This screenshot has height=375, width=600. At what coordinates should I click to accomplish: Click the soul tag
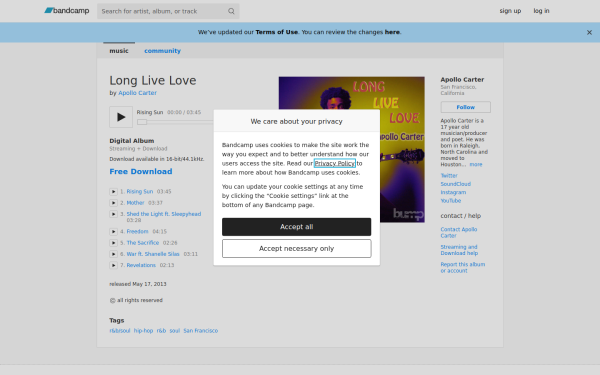tap(175, 331)
